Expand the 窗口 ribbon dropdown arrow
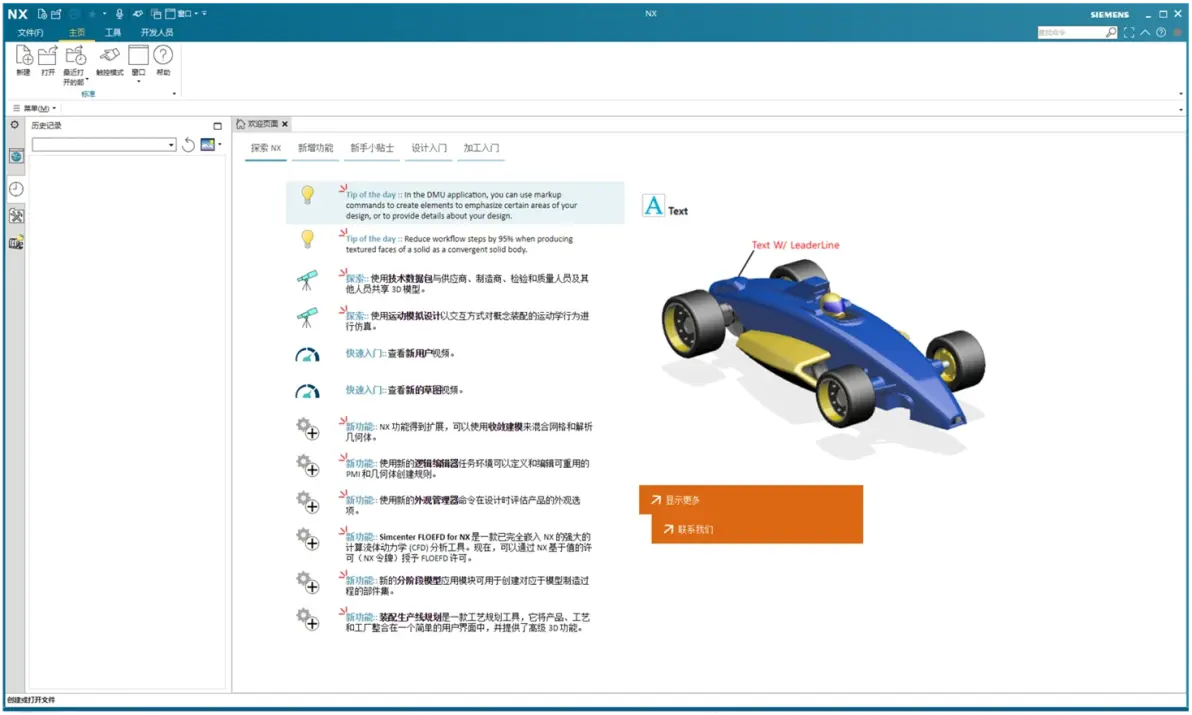 138,81
